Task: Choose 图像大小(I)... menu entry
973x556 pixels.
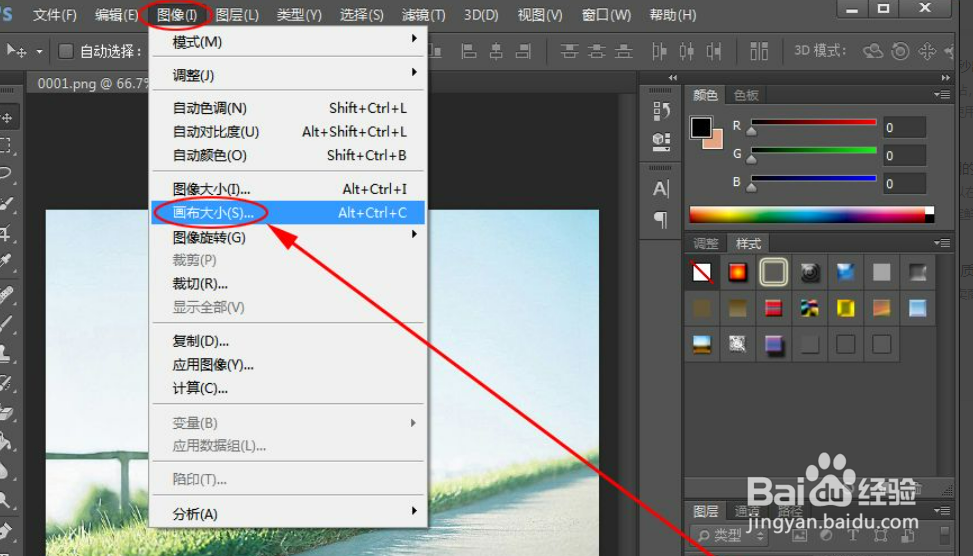Action: pyautogui.click(x=288, y=189)
